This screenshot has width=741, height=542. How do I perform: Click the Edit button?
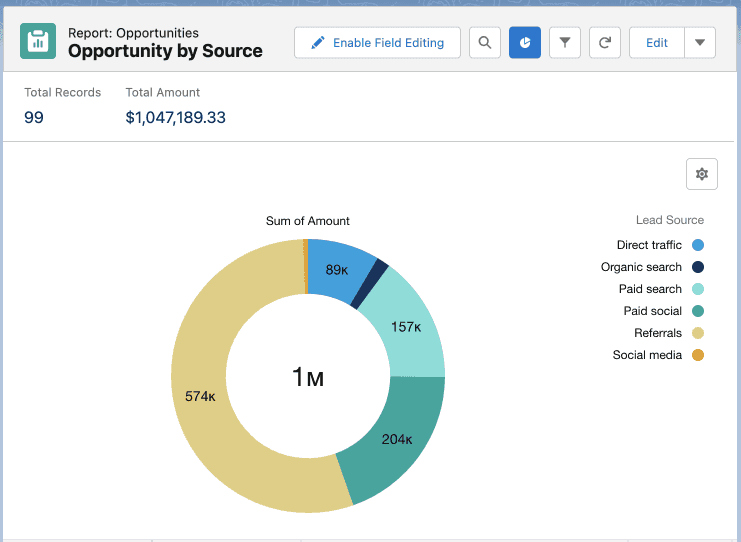tap(657, 43)
